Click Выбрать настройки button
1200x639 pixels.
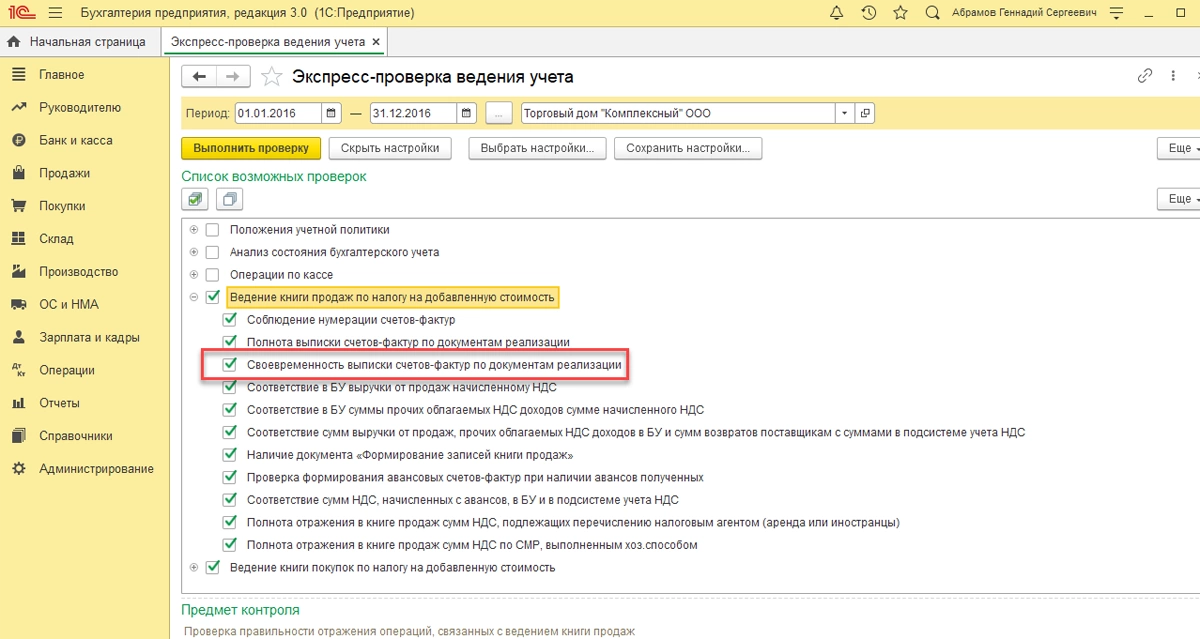(538, 148)
